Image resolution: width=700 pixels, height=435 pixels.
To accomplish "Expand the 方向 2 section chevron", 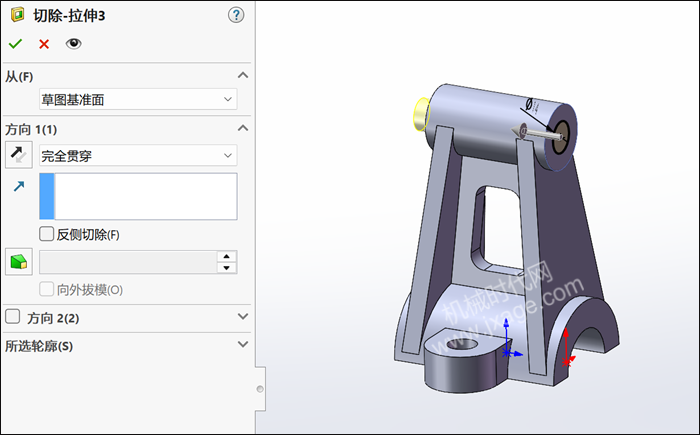I will pyautogui.click(x=242, y=317).
